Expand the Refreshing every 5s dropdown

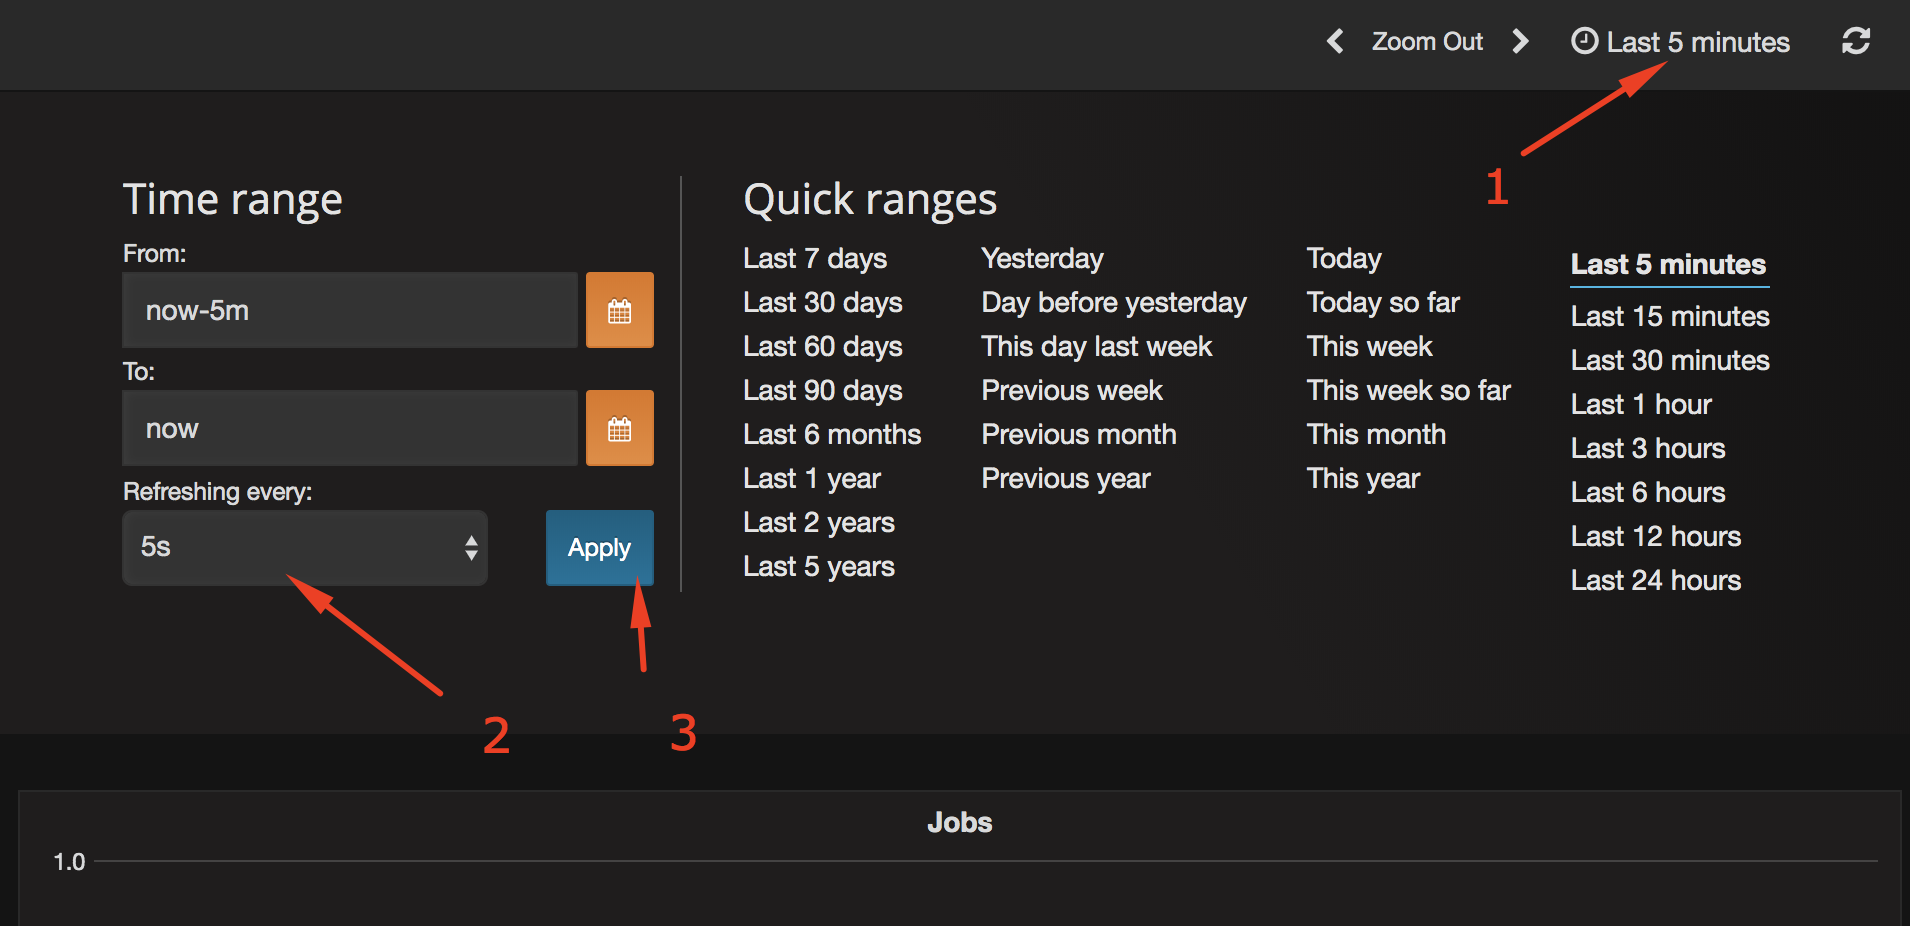click(x=305, y=548)
